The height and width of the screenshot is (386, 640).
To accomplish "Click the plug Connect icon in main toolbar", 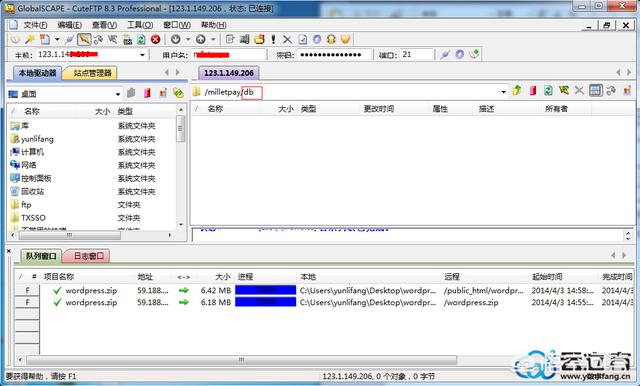I will (70, 40).
